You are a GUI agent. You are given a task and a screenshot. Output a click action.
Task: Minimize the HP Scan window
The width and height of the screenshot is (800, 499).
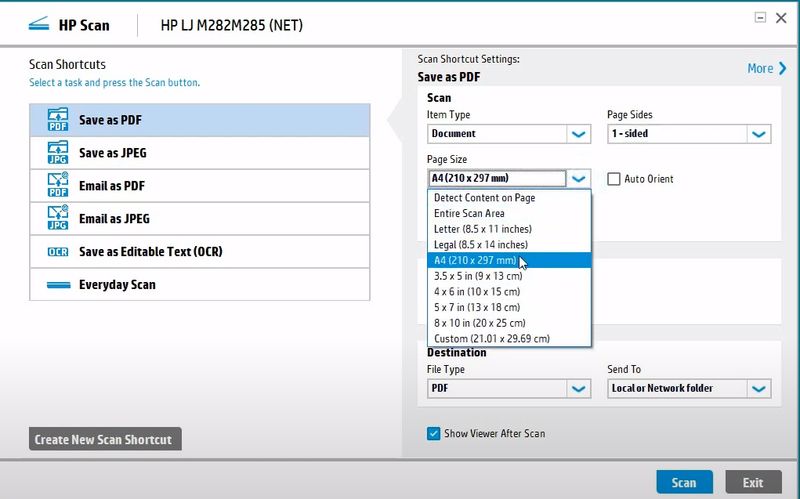point(760,18)
